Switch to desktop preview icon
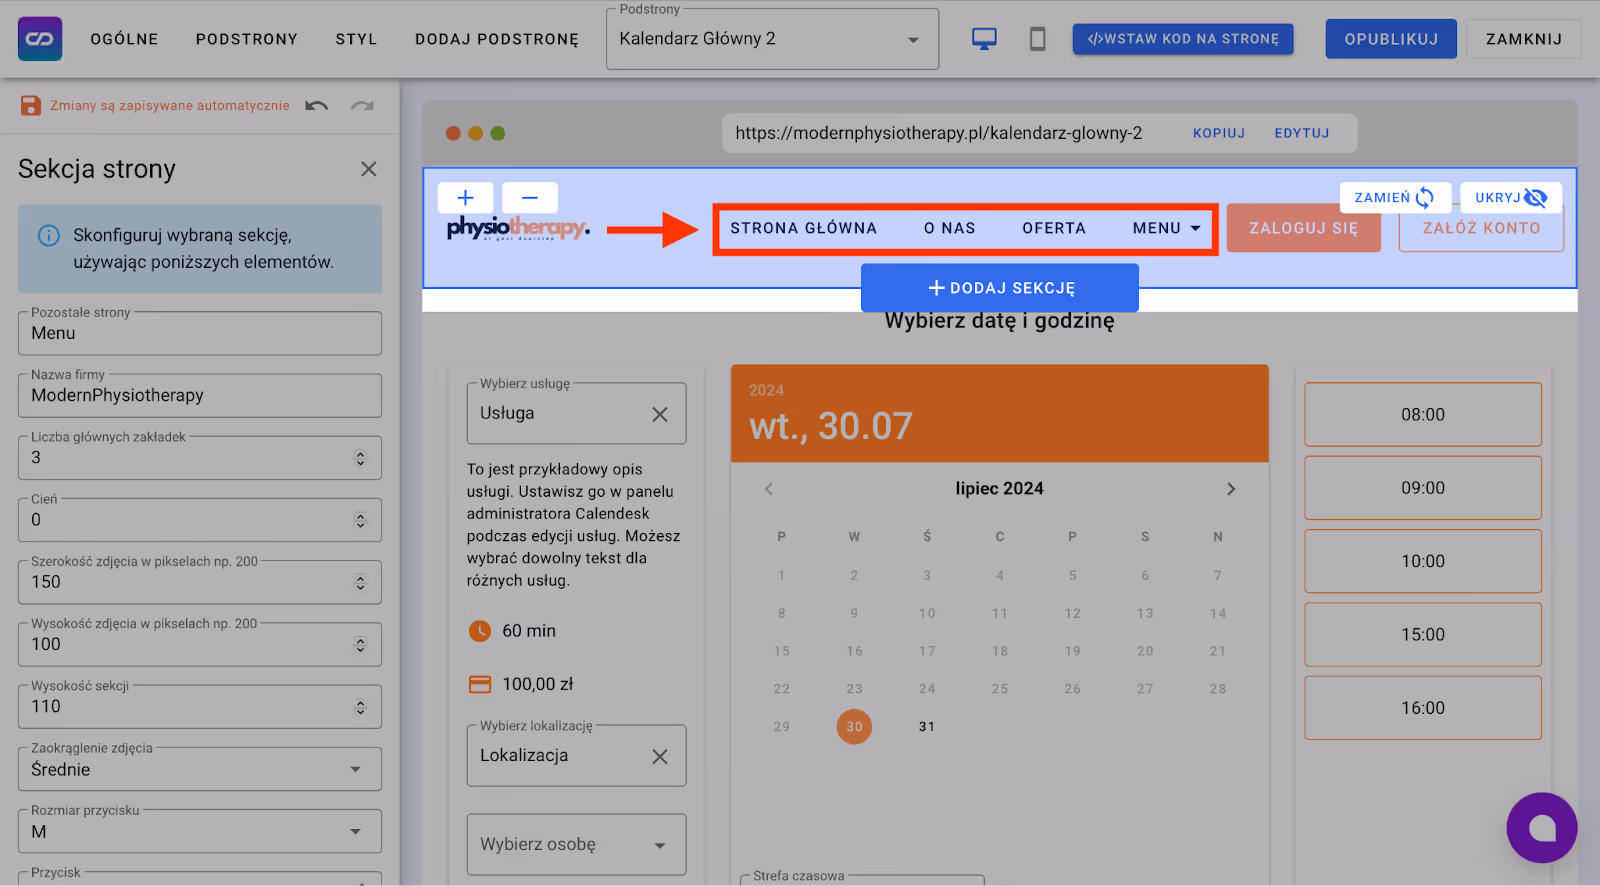Screen dimensions: 1600x886 click(x=984, y=39)
